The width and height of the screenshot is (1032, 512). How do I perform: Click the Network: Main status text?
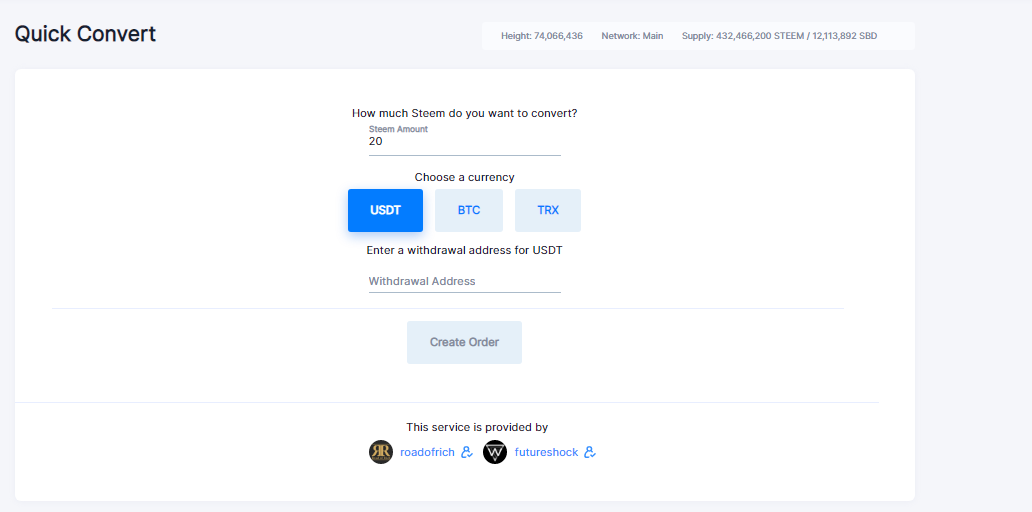(632, 36)
